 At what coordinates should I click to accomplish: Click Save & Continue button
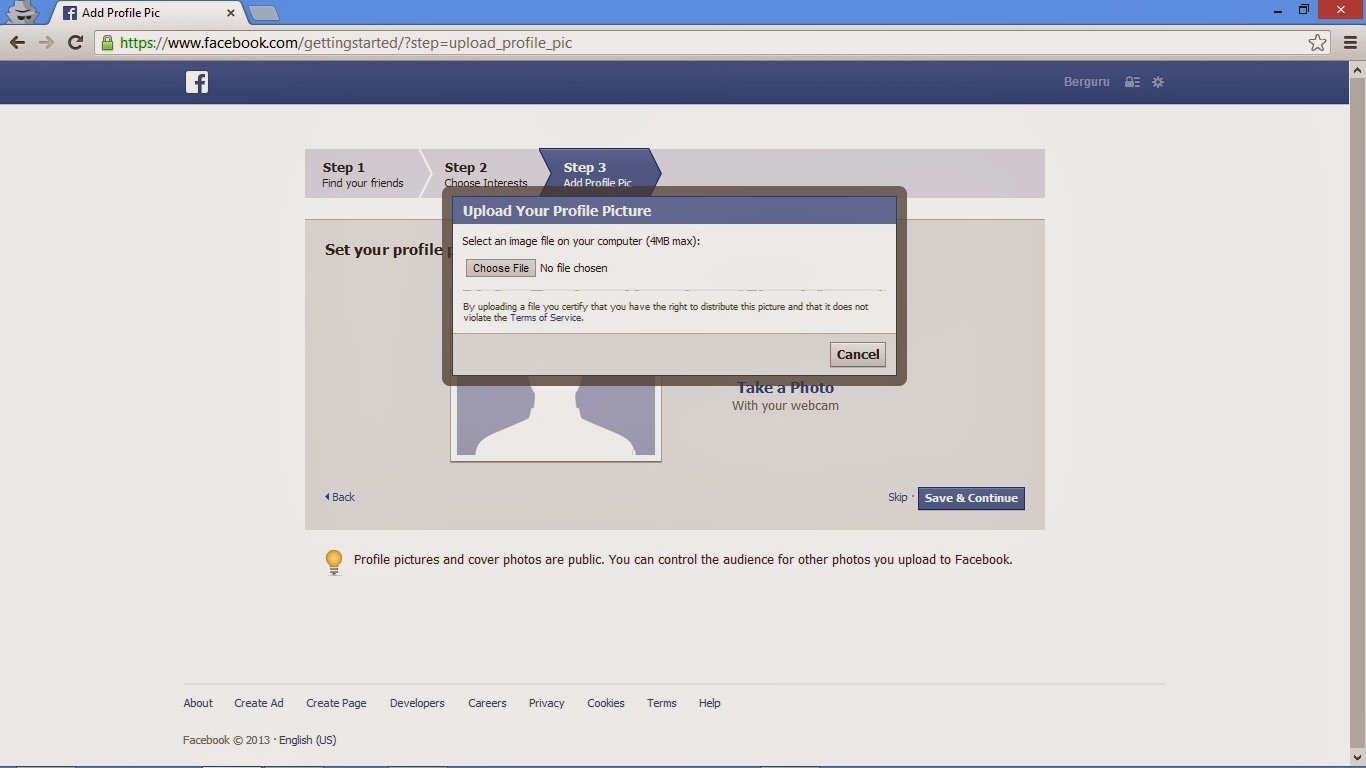(971, 498)
